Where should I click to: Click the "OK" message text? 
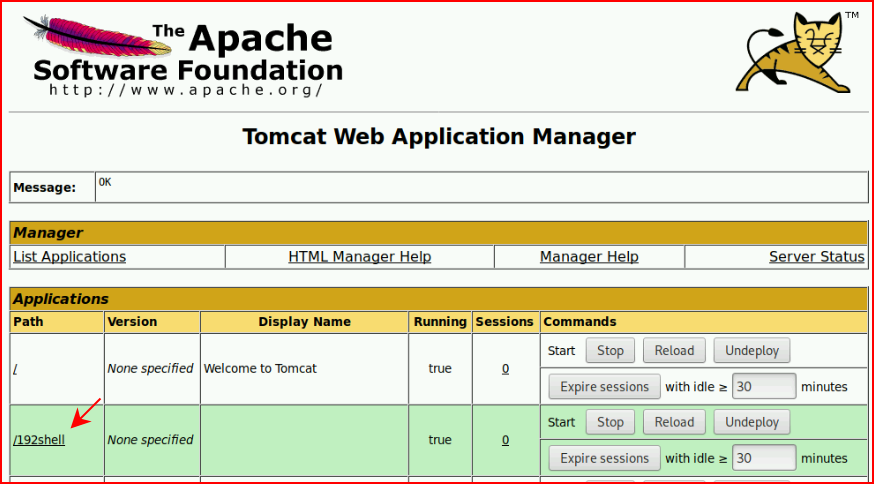(105, 182)
